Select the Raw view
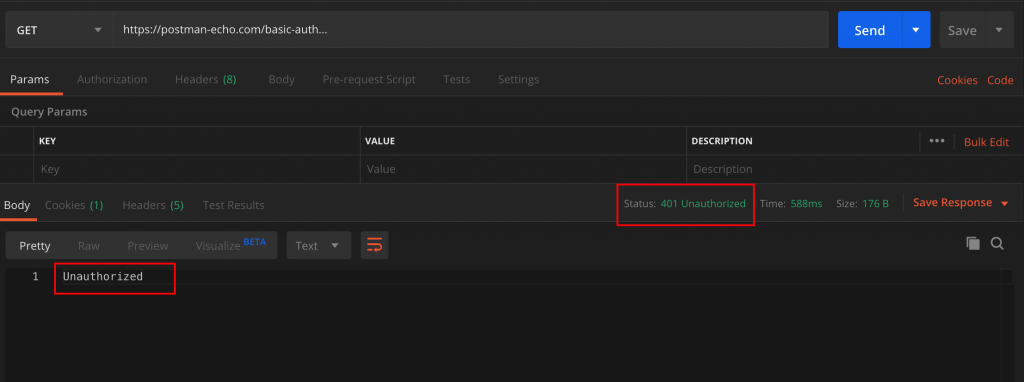 click(x=89, y=246)
